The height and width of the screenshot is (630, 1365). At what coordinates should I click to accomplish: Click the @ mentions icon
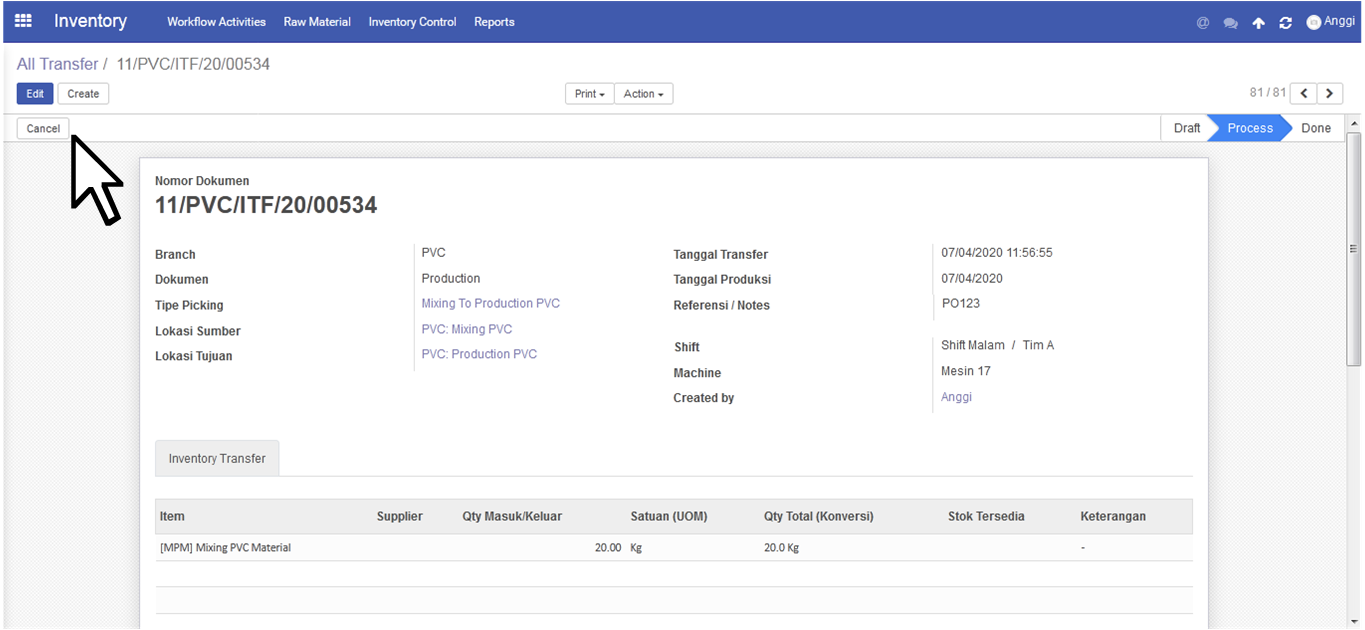1203,23
